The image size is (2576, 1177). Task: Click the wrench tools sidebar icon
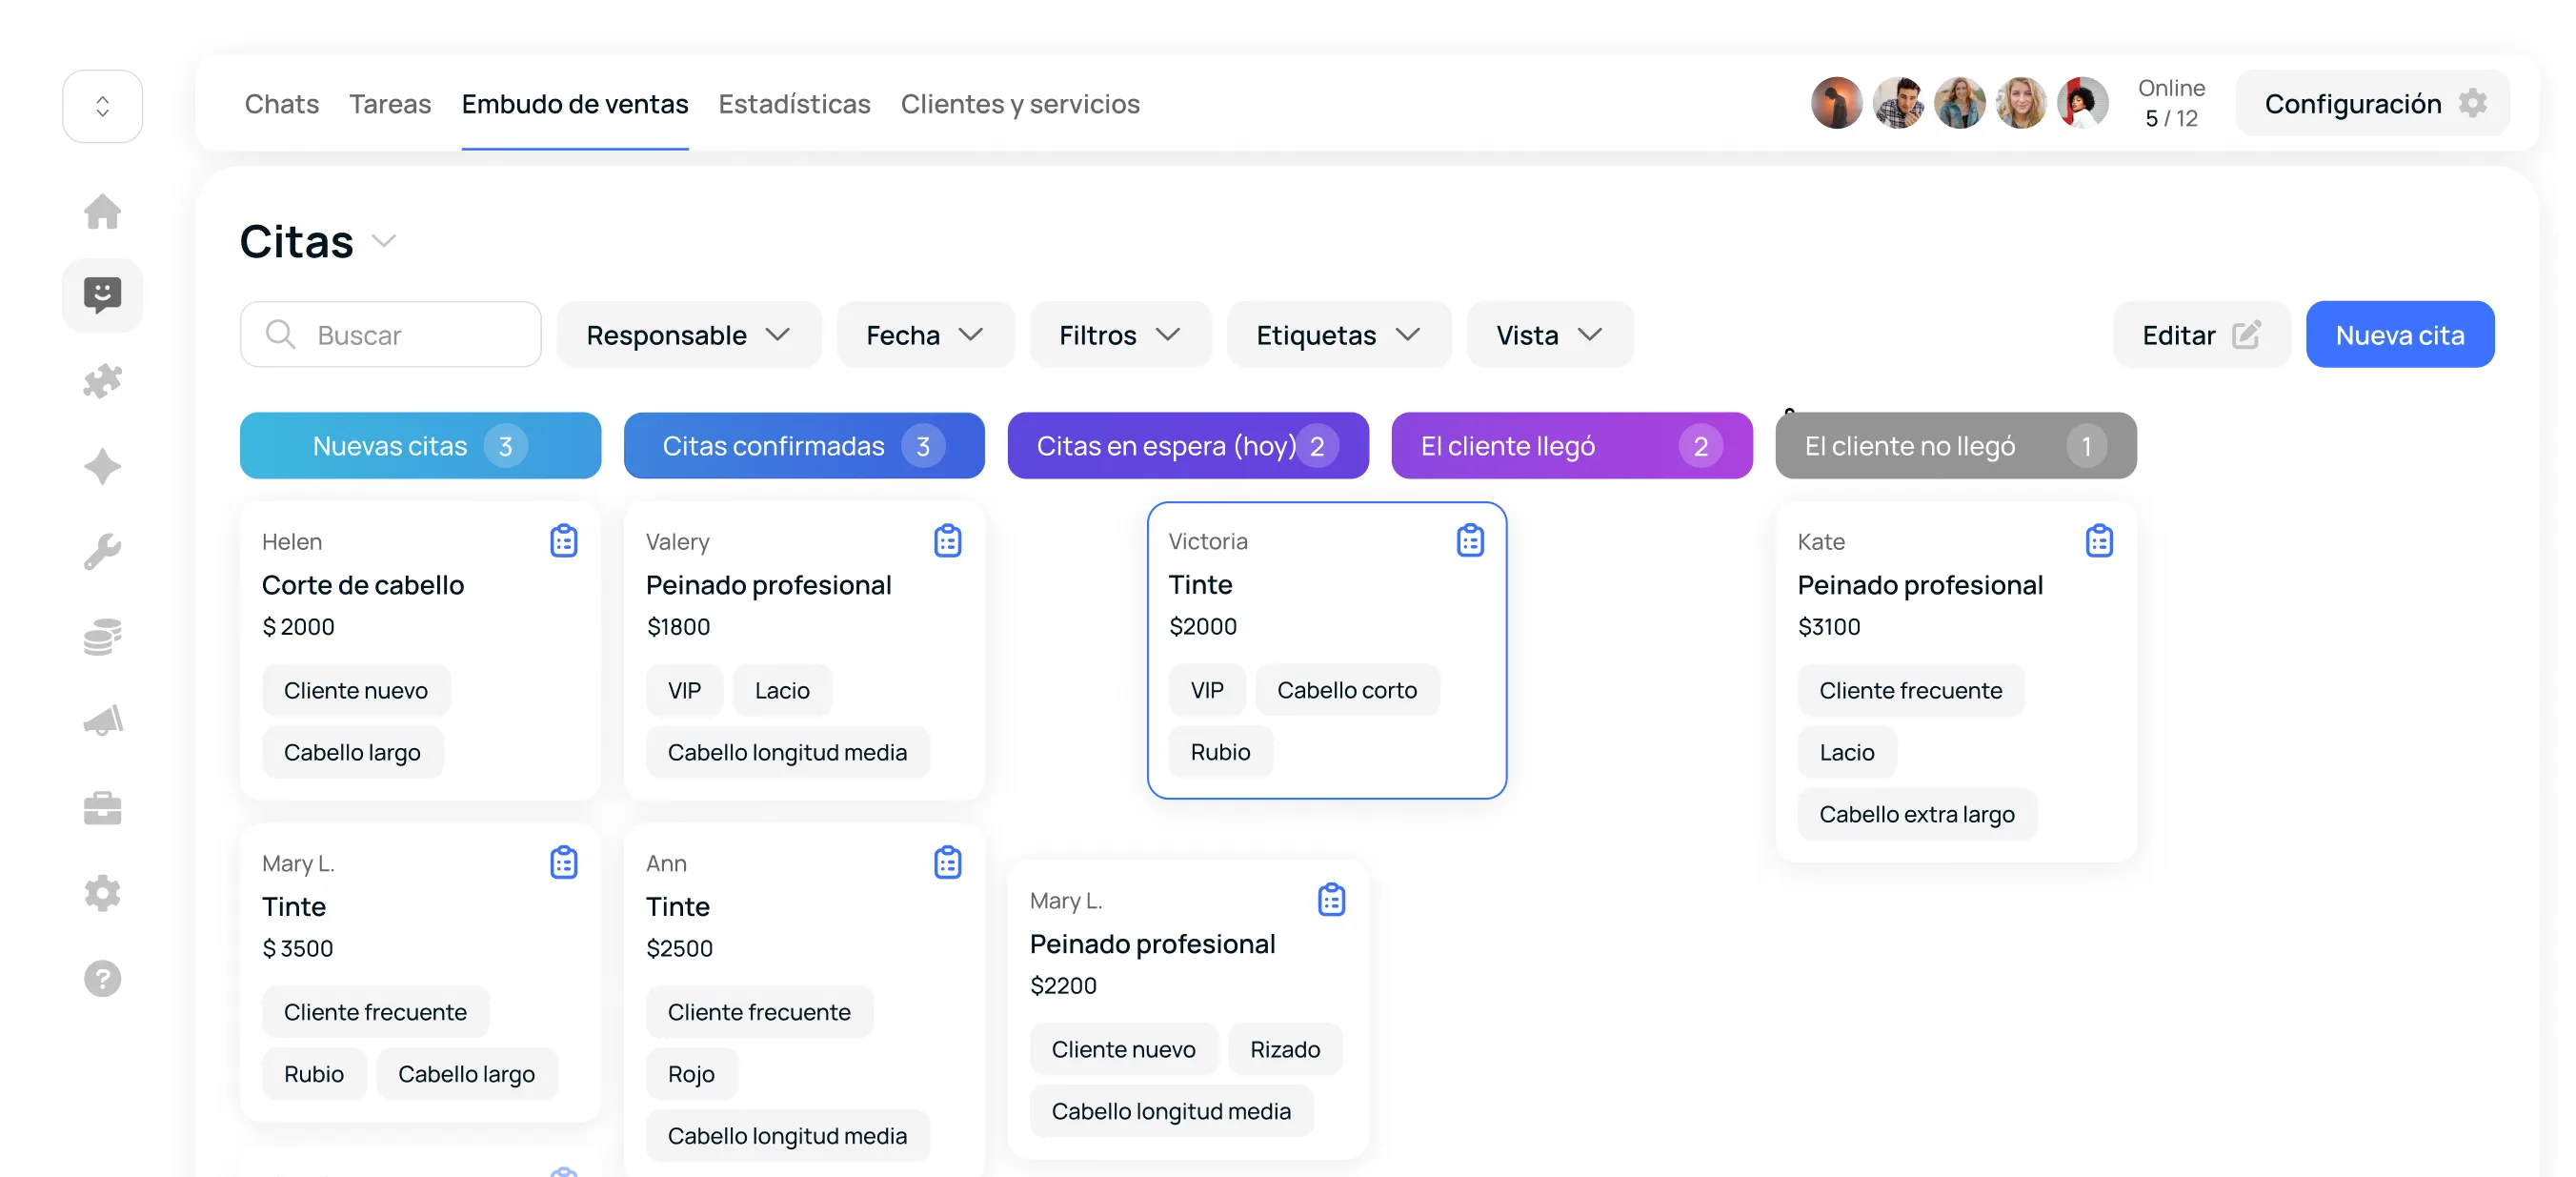click(x=102, y=551)
